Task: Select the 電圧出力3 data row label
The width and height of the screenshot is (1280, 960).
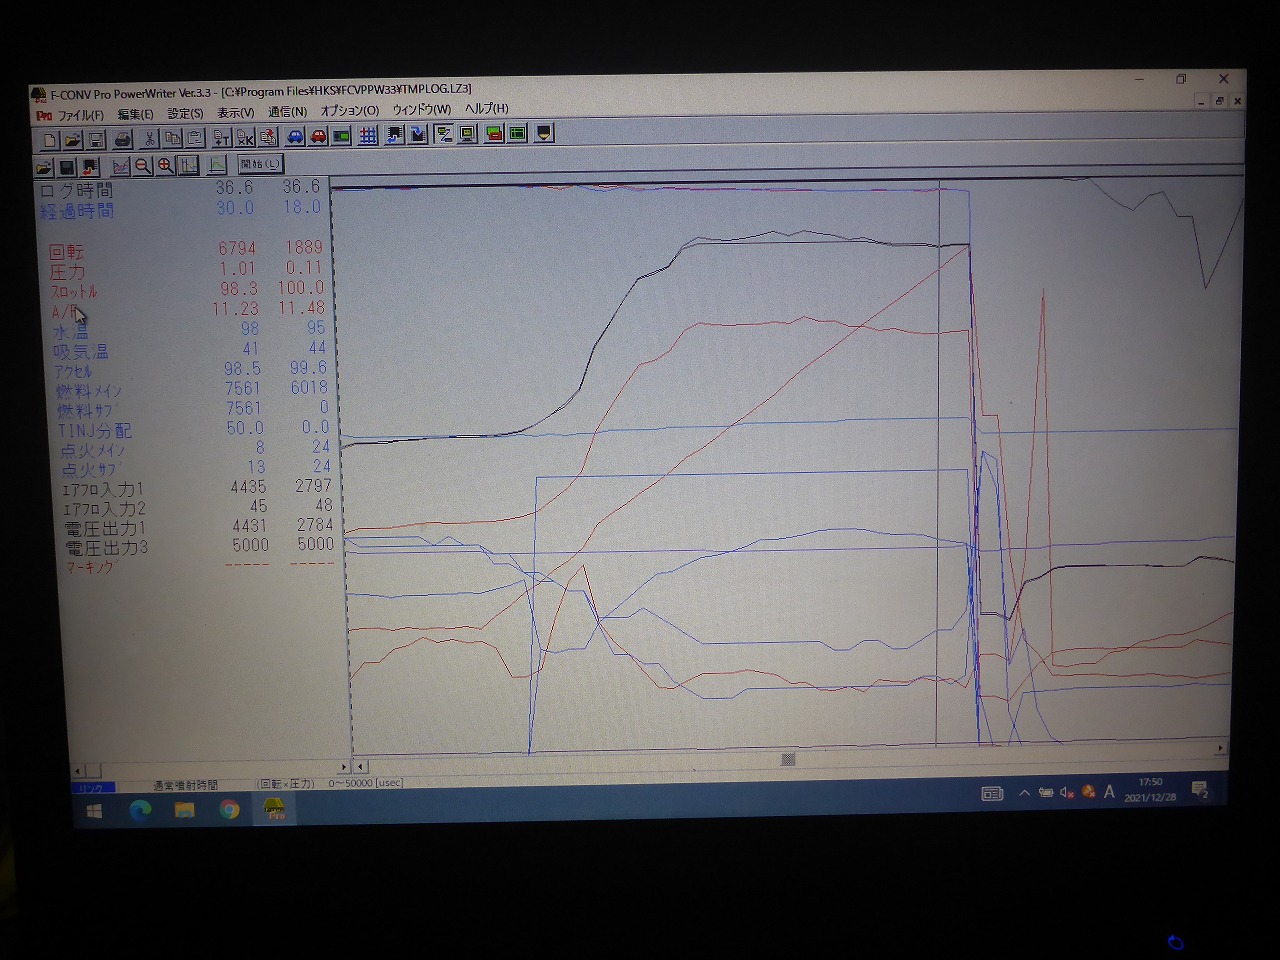Action: coord(107,548)
